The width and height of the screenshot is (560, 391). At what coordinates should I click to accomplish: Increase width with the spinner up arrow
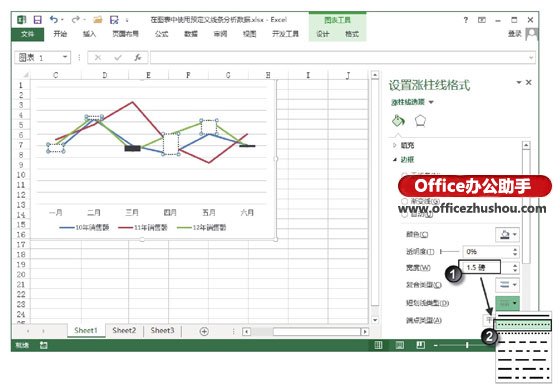click(x=515, y=265)
